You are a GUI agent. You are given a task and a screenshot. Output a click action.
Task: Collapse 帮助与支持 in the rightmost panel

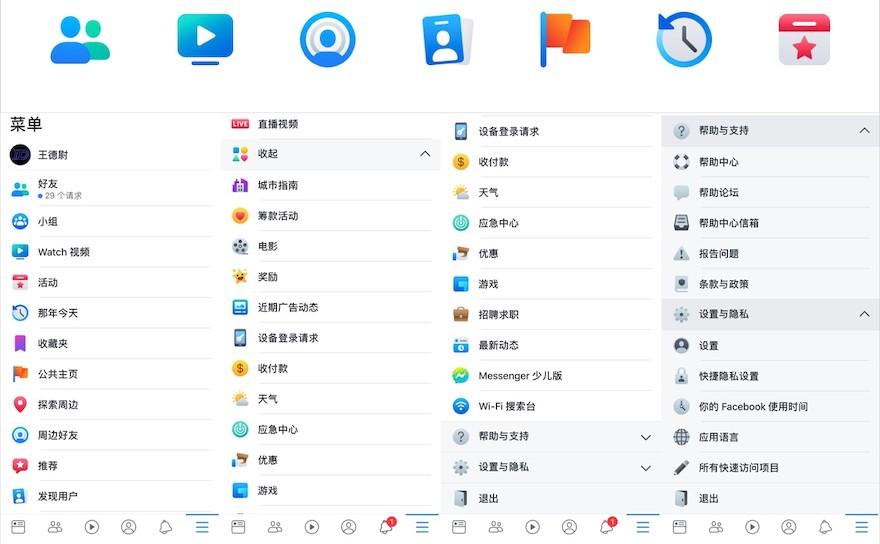[864, 131]
